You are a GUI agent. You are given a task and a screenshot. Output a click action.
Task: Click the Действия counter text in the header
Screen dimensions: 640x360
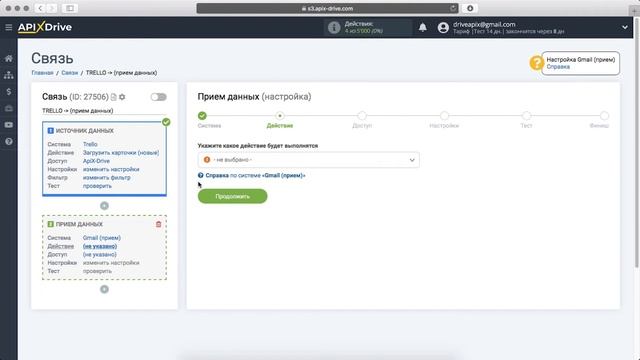tap(364, 27)
